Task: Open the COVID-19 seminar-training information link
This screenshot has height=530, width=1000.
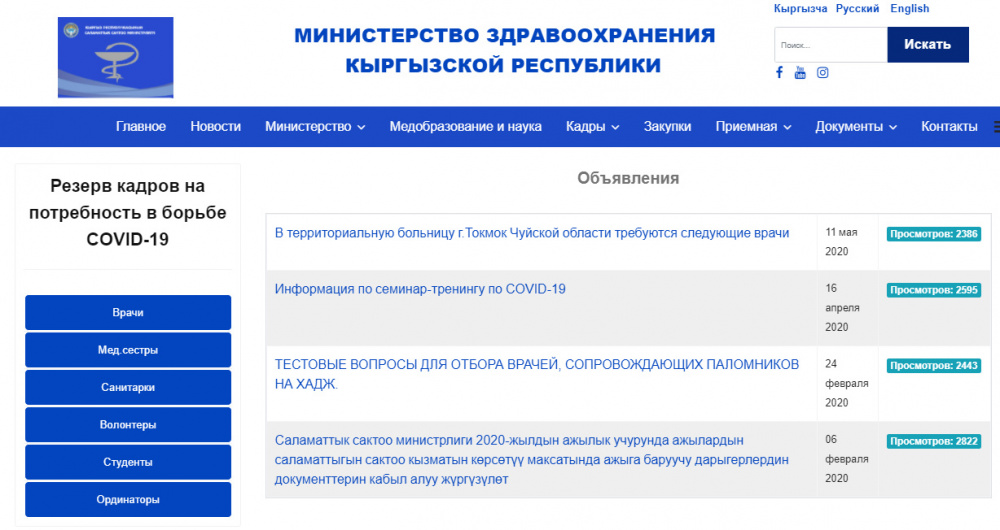Action: 420,290
